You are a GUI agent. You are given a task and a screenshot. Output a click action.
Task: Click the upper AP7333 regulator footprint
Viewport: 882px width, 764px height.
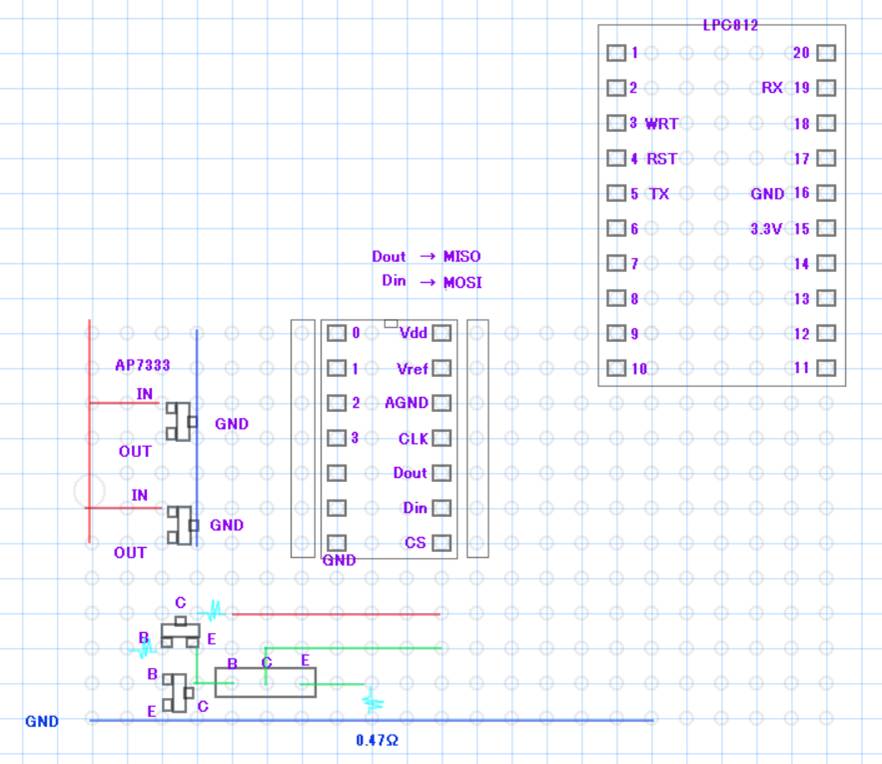click(x=181, y=421)
